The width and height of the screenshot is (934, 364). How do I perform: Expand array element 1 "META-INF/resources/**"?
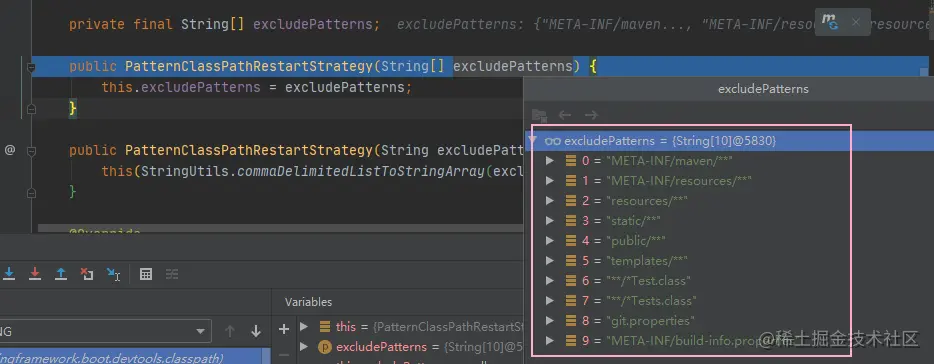click(550, 181)
